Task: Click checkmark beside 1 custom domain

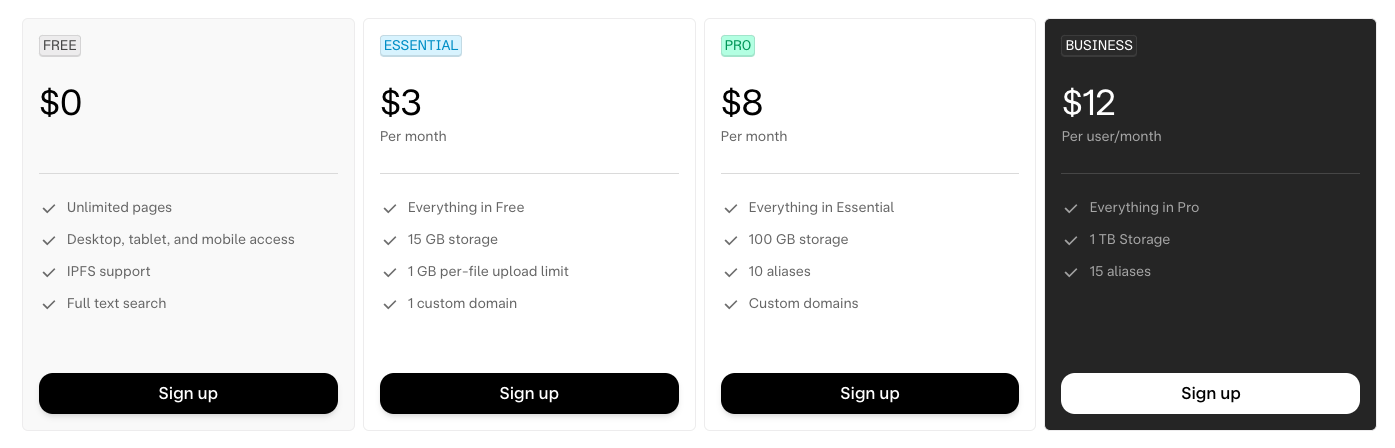Action: click(390, 304)
